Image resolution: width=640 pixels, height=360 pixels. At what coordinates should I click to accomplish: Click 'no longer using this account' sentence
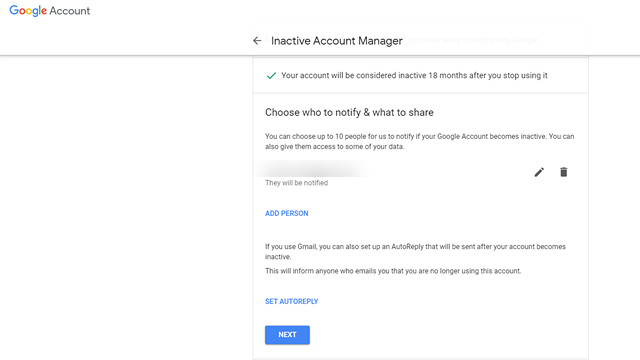click(x=393, y=271)
